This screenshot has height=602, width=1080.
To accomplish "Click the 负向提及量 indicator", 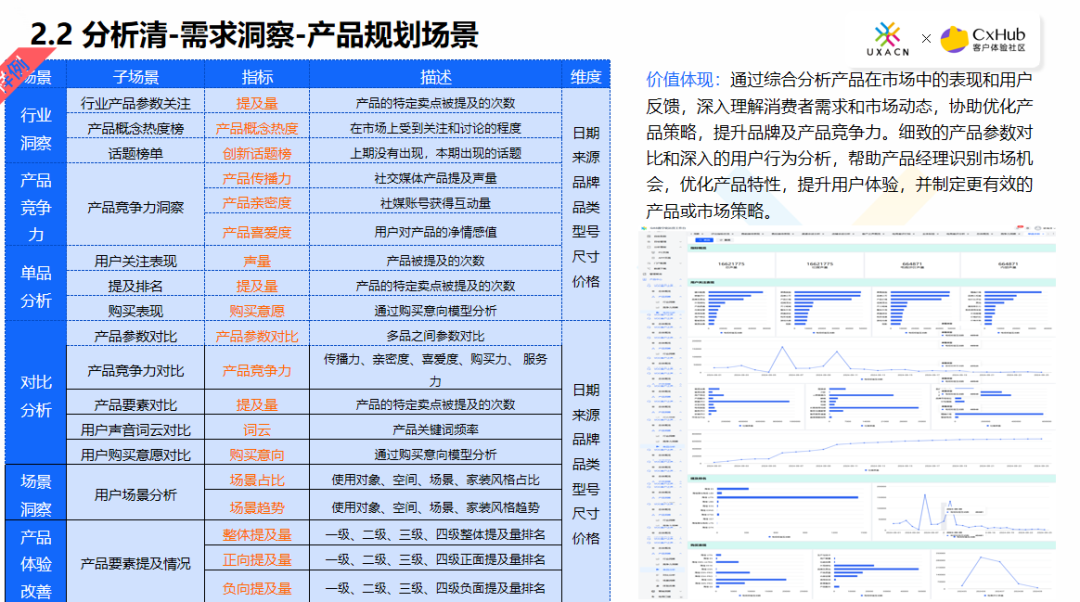I will click(x=257, y=588).
